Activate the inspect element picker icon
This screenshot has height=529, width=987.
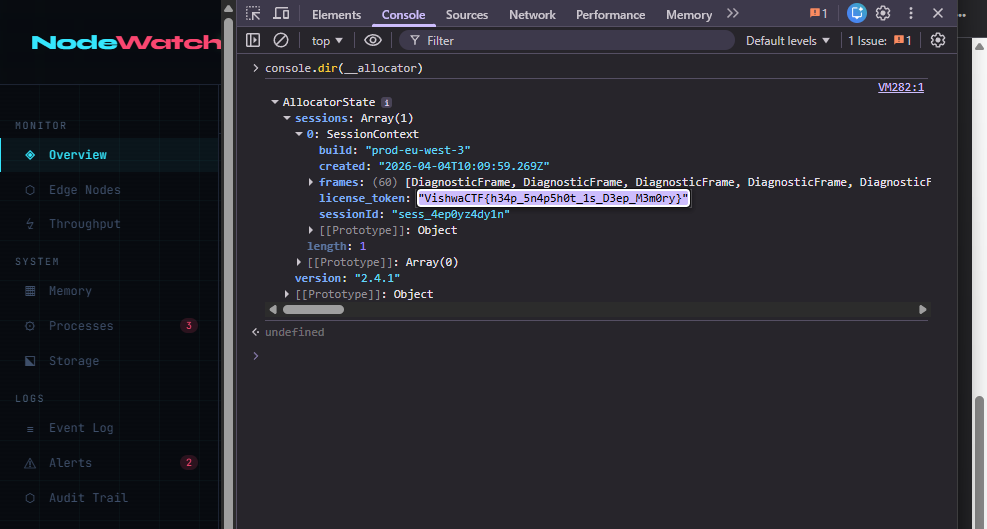[253, 14]
